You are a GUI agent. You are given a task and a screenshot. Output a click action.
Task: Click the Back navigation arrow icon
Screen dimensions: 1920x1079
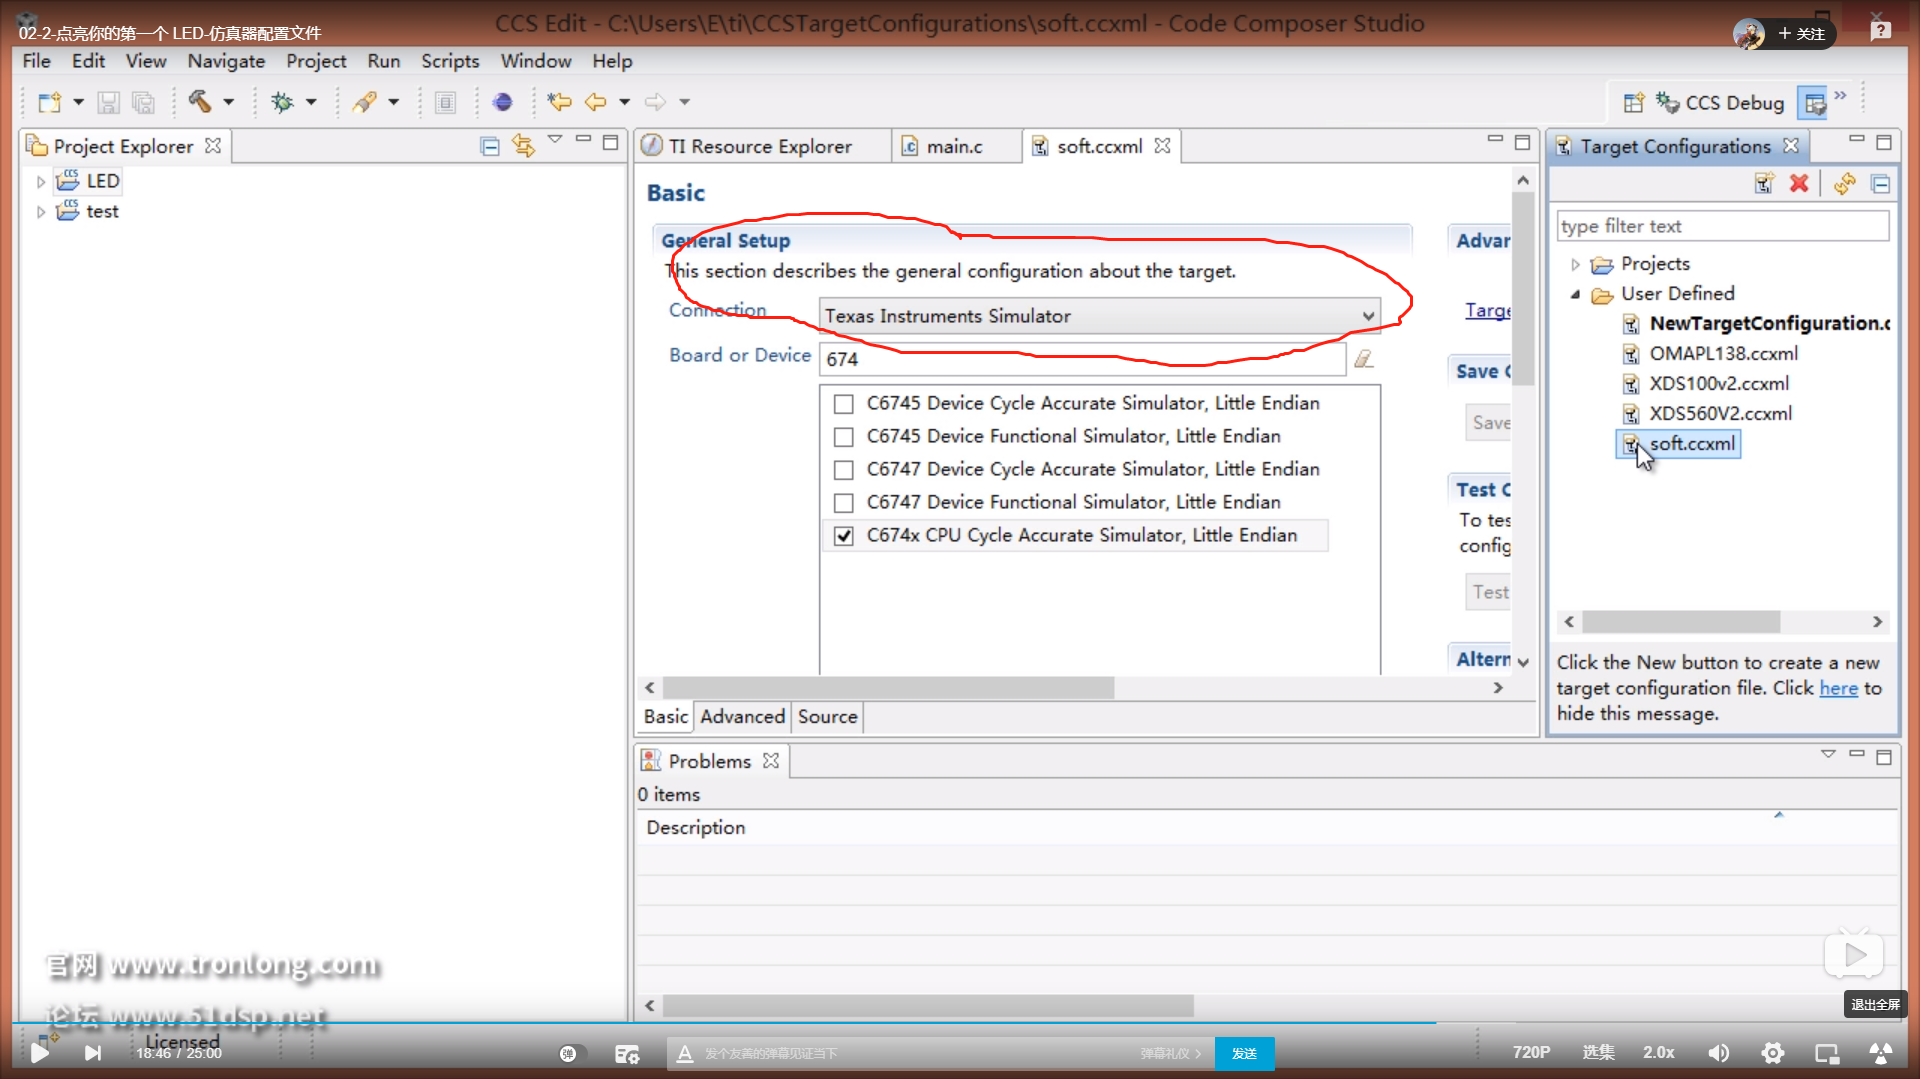click(x=596, y=102)
